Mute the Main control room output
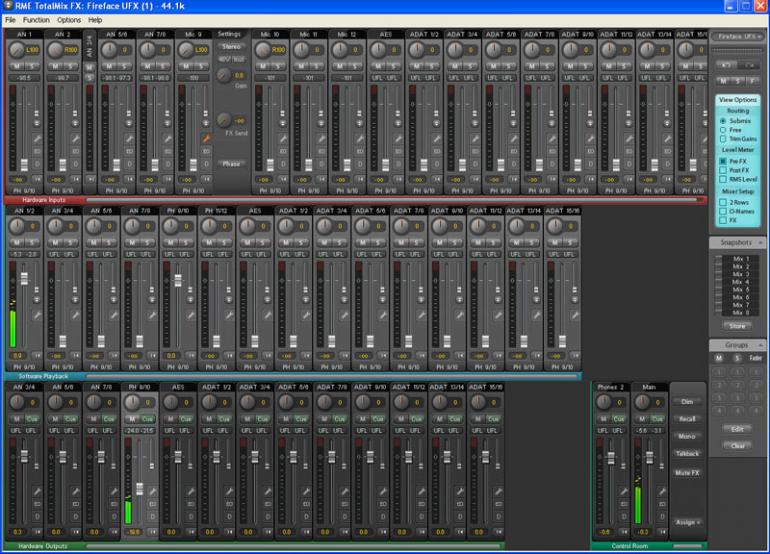Screen dimensions: 770x554 (x=642, y=419)
